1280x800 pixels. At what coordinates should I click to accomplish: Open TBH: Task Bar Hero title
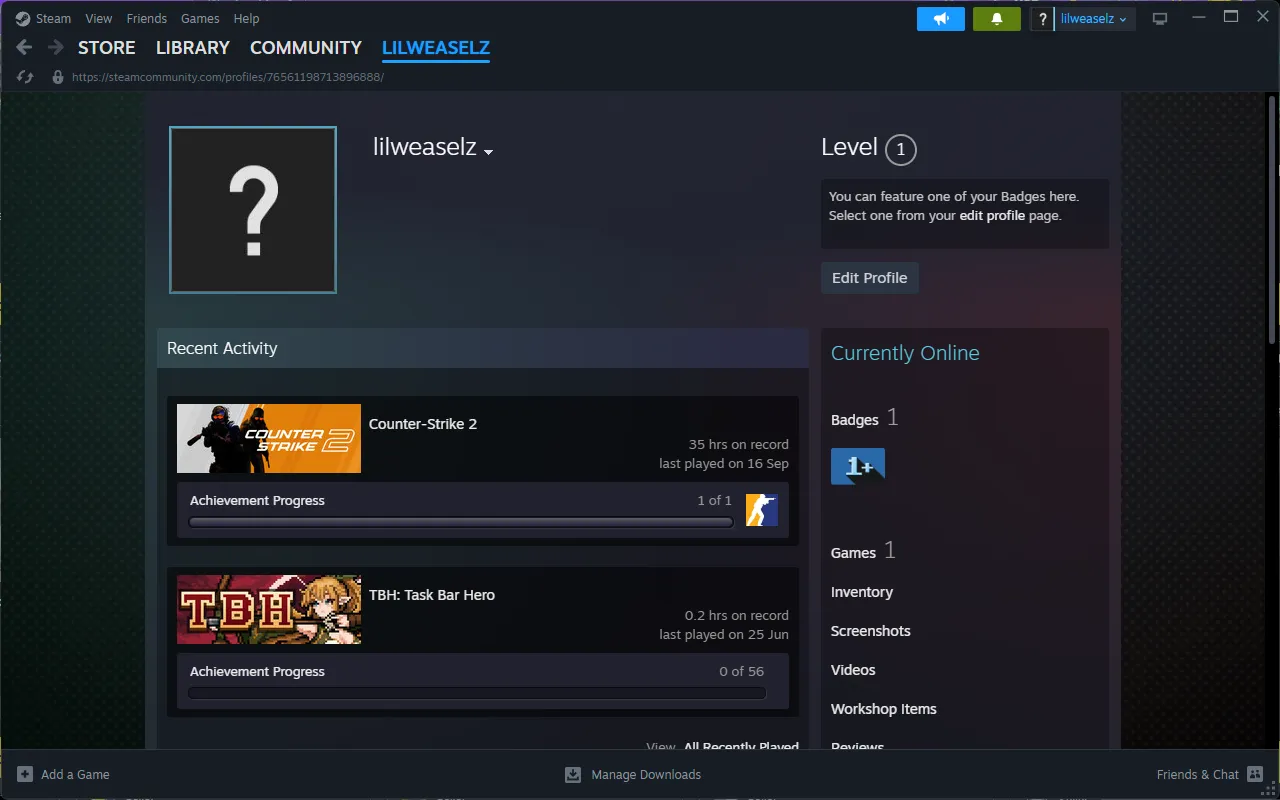[x=432, y=595]
